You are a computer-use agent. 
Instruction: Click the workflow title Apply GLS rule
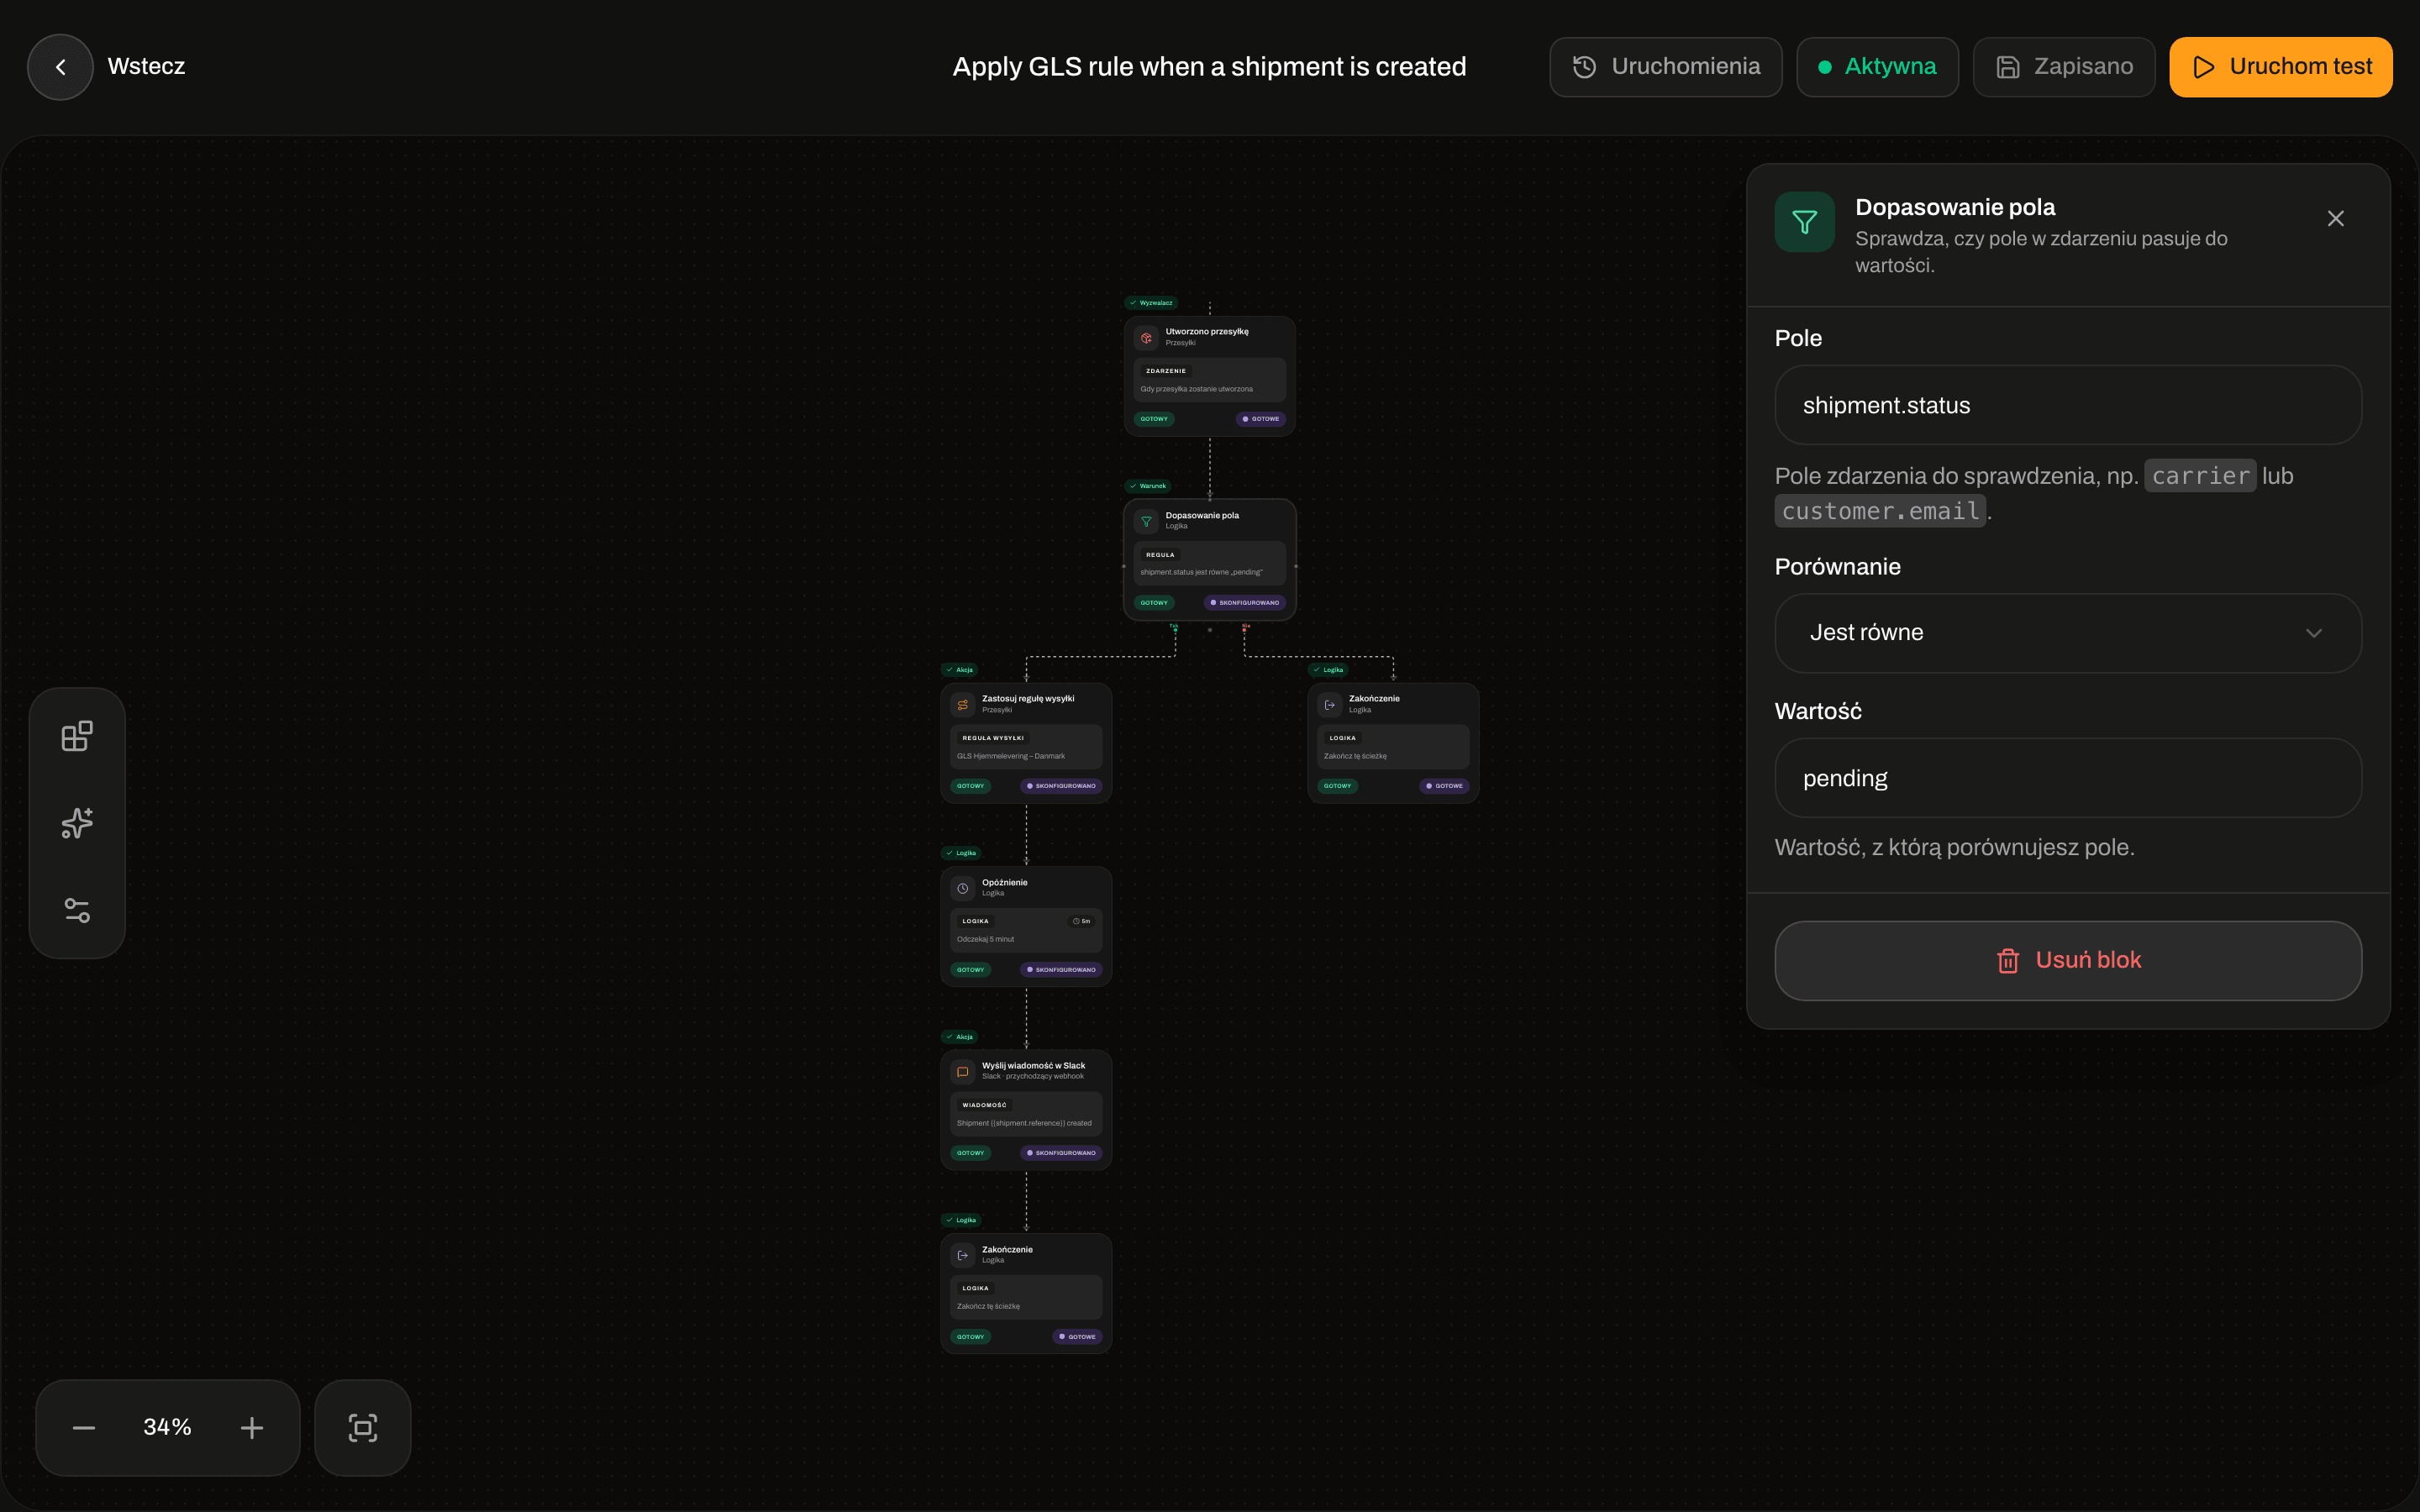[x=1209, y=67]
